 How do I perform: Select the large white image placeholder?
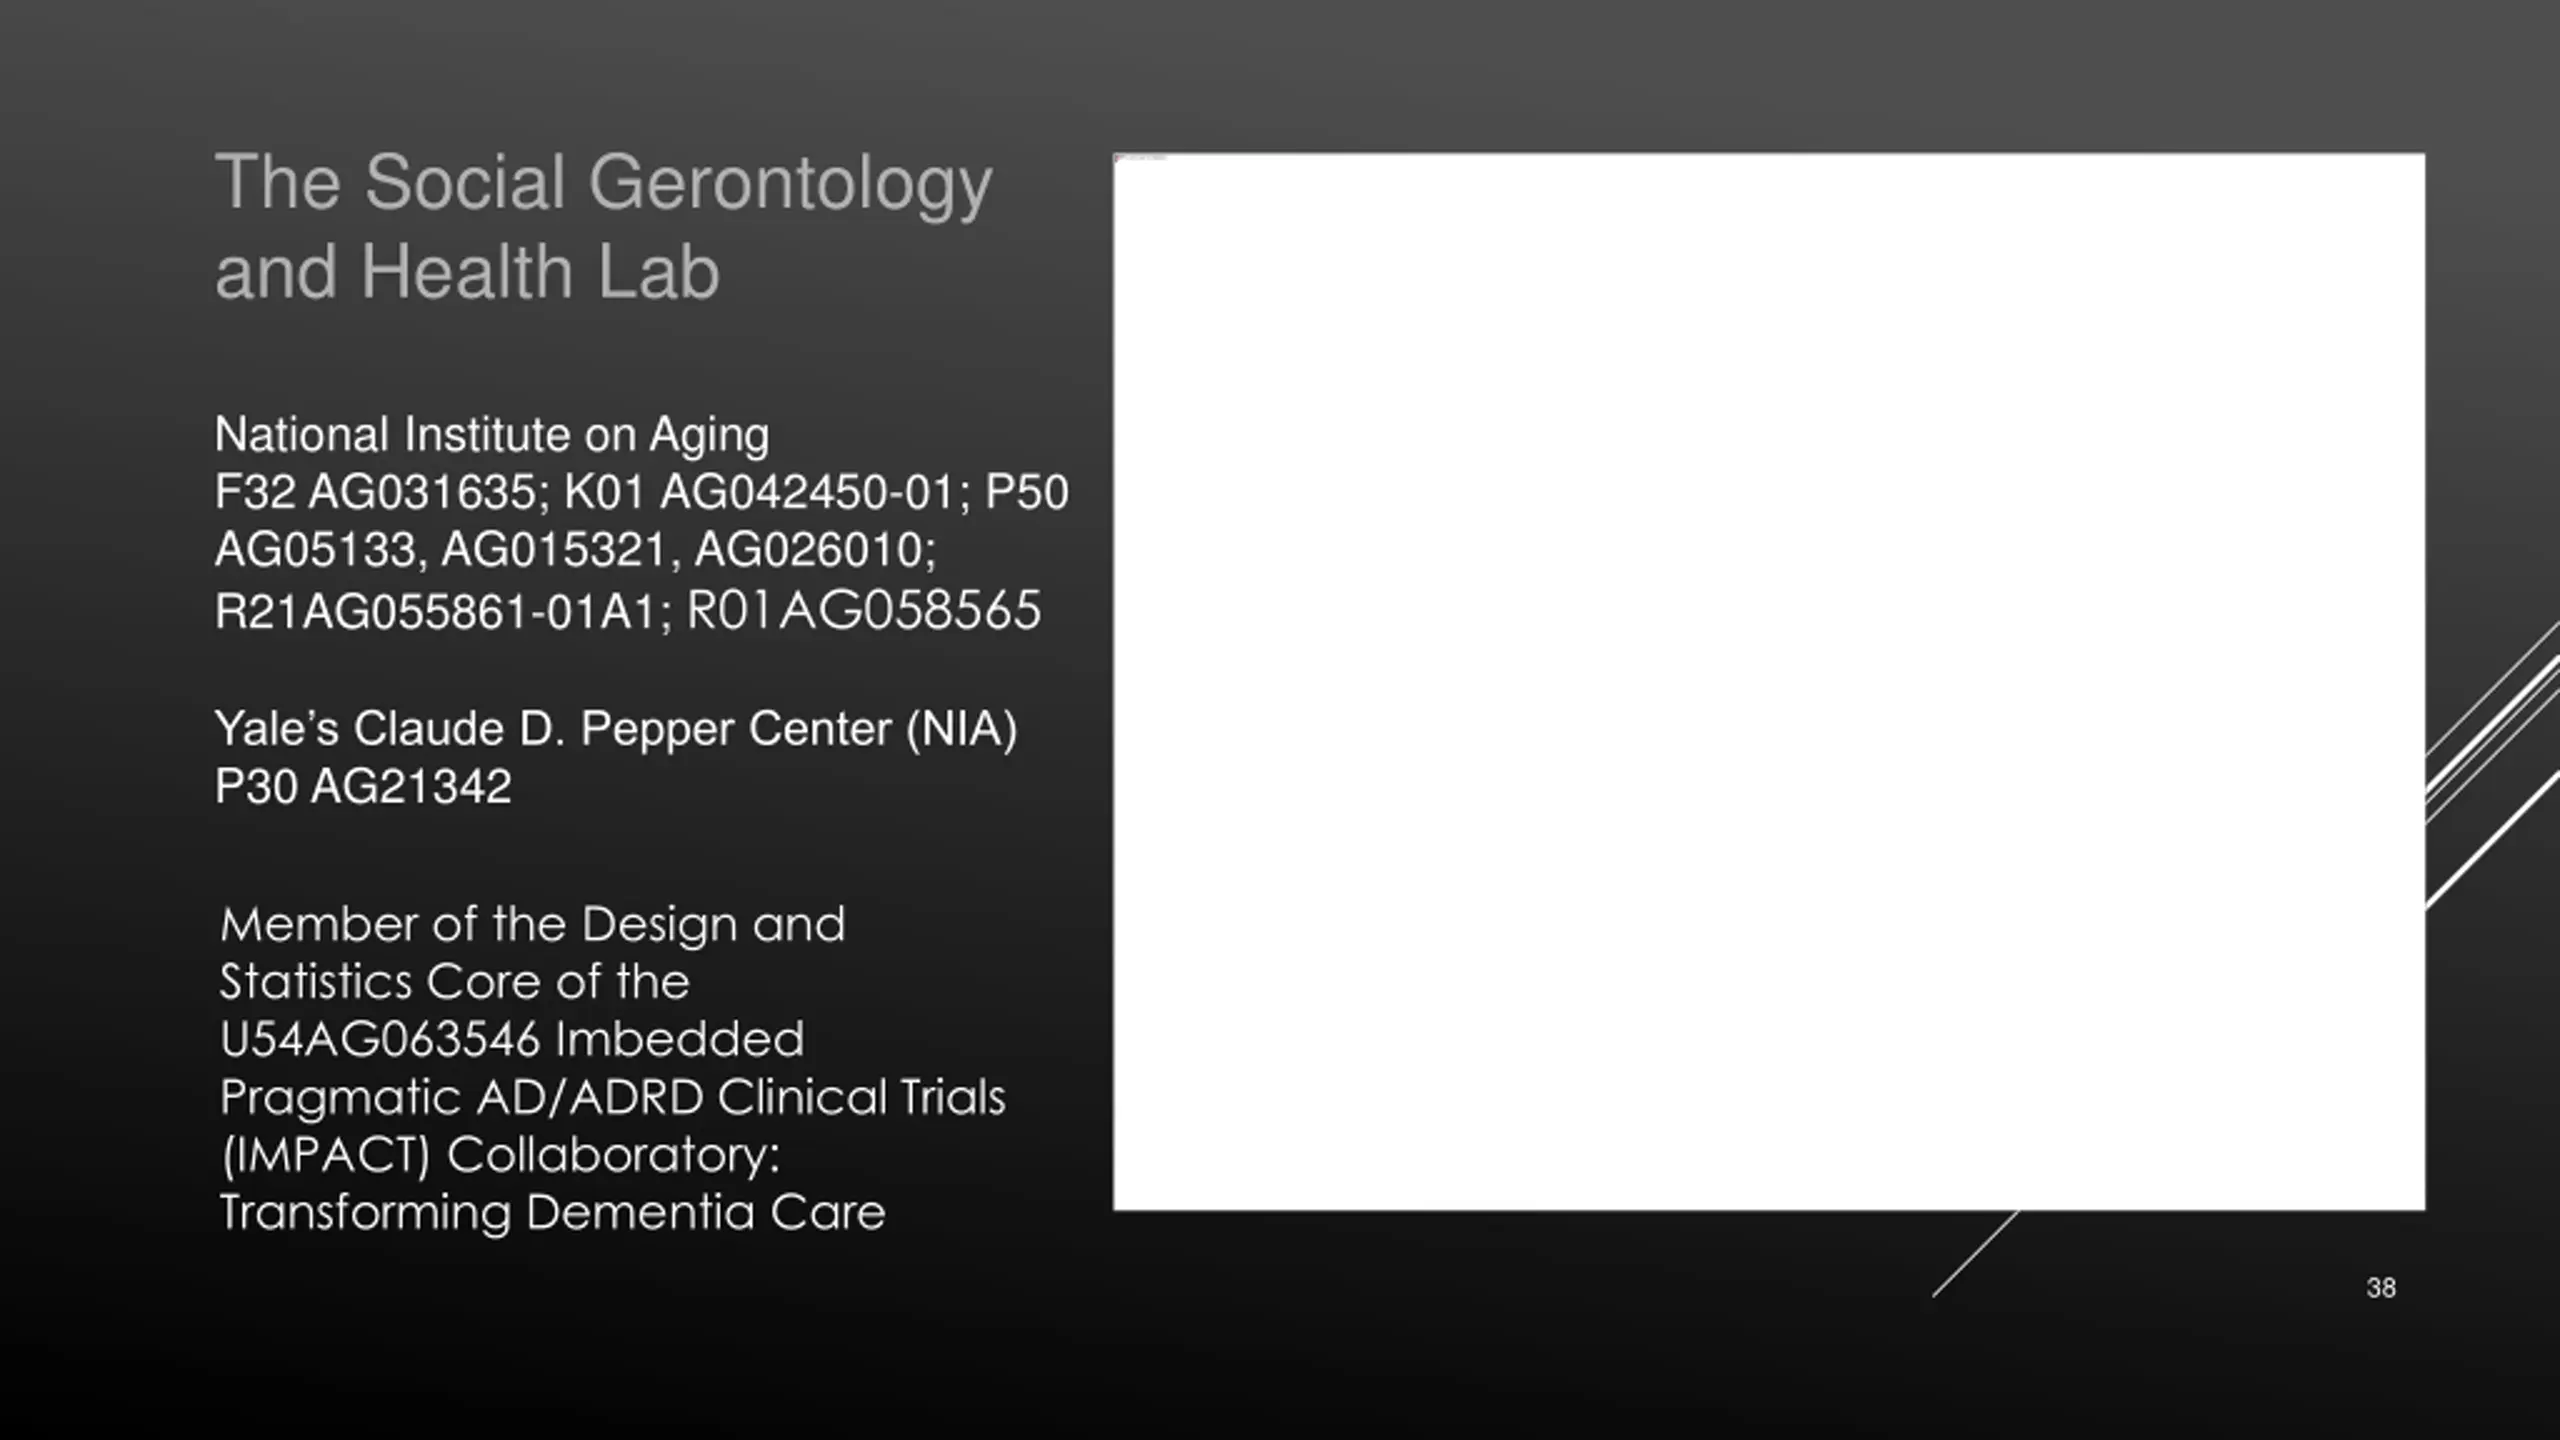click(x=1769, y=682)
